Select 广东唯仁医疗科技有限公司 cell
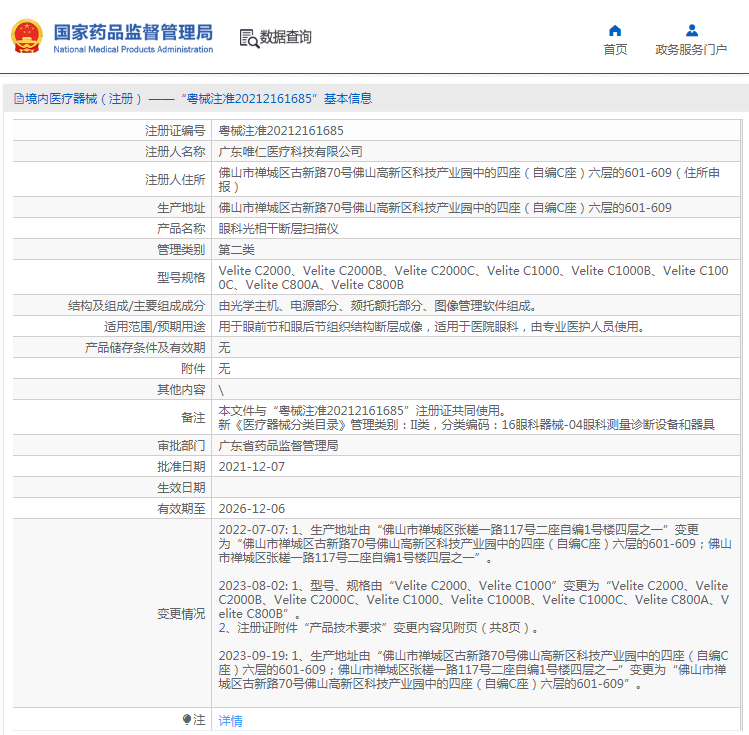This screenshot has height=735, width=749. [x=290, y=152]
